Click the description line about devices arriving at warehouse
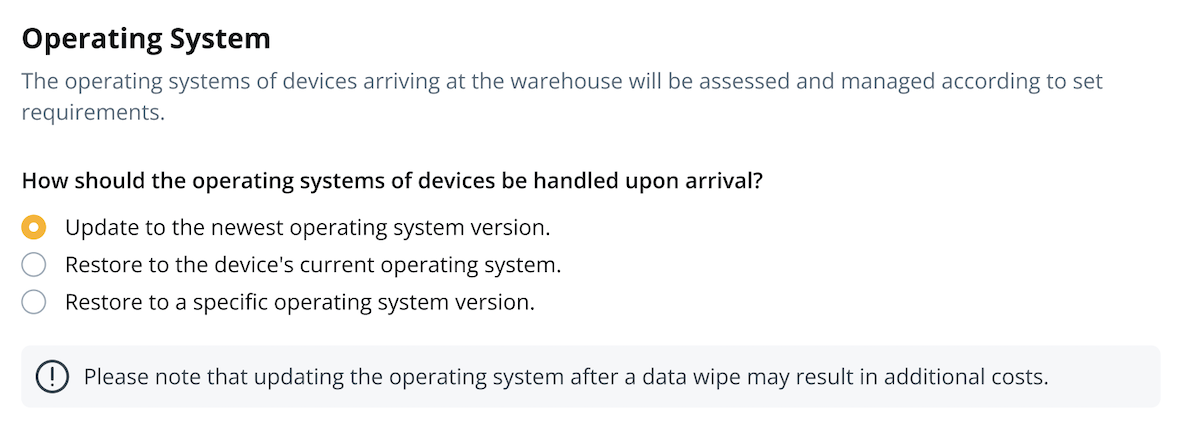The width and height of the screenshot is (1200, 427). pos(561,81)
